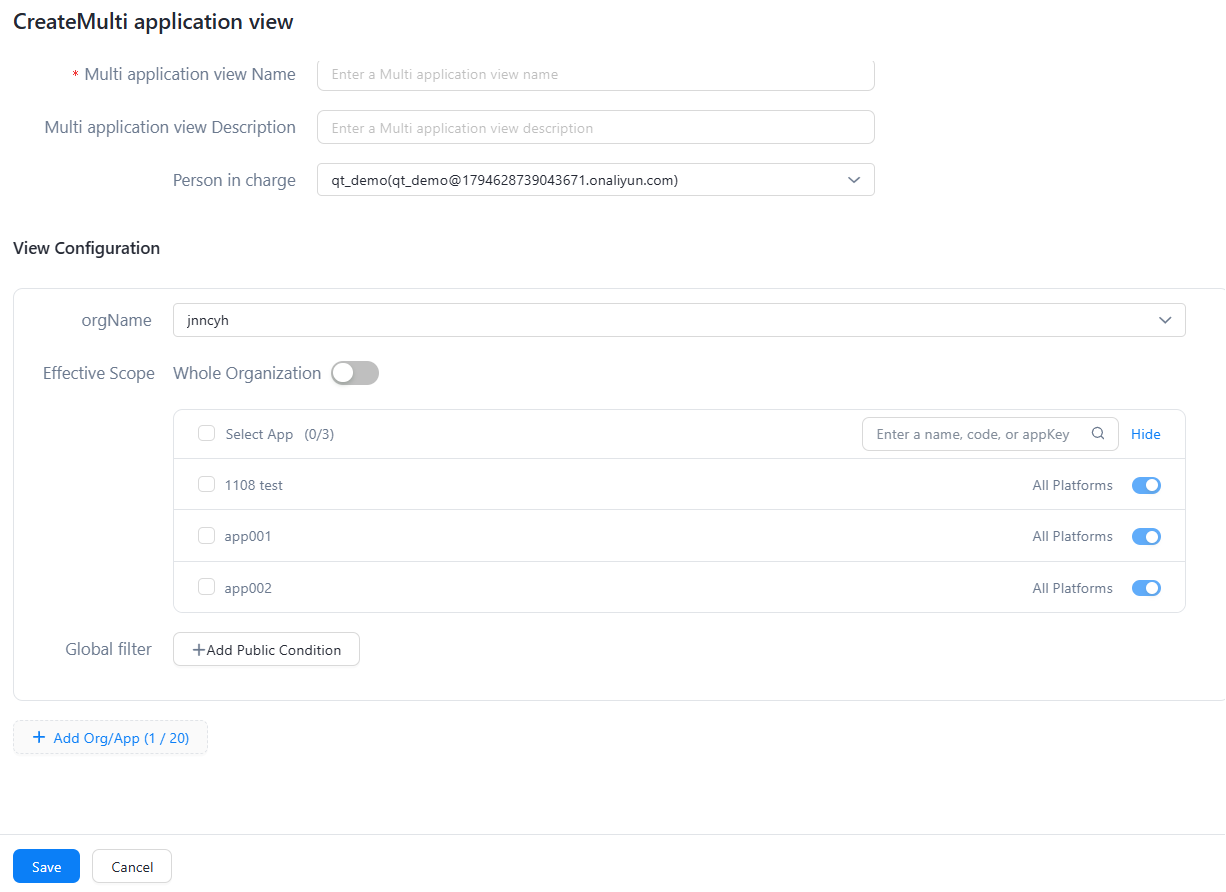Check the Select App checkbox
1226x892 pixels.
(206, 433)
